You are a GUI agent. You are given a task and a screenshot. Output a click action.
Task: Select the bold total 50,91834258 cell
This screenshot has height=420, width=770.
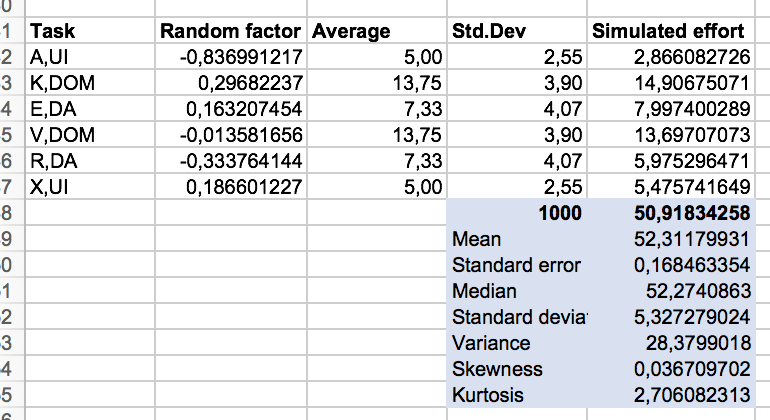[671, 213]
